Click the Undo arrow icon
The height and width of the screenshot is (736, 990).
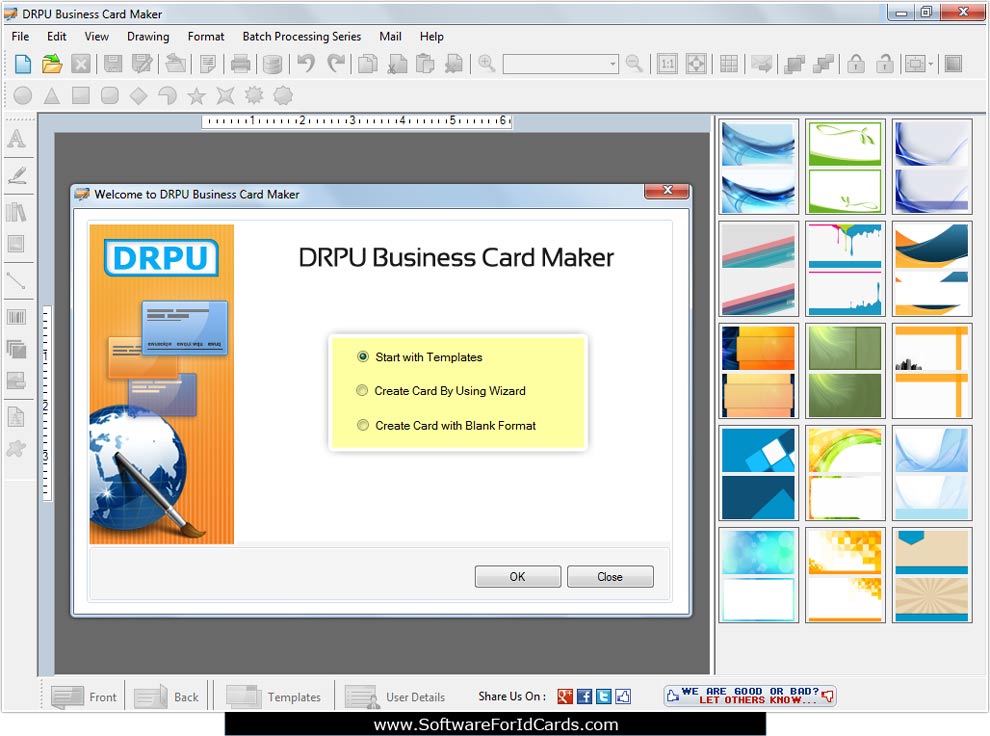pyautogui.click(x=306, y=64)
